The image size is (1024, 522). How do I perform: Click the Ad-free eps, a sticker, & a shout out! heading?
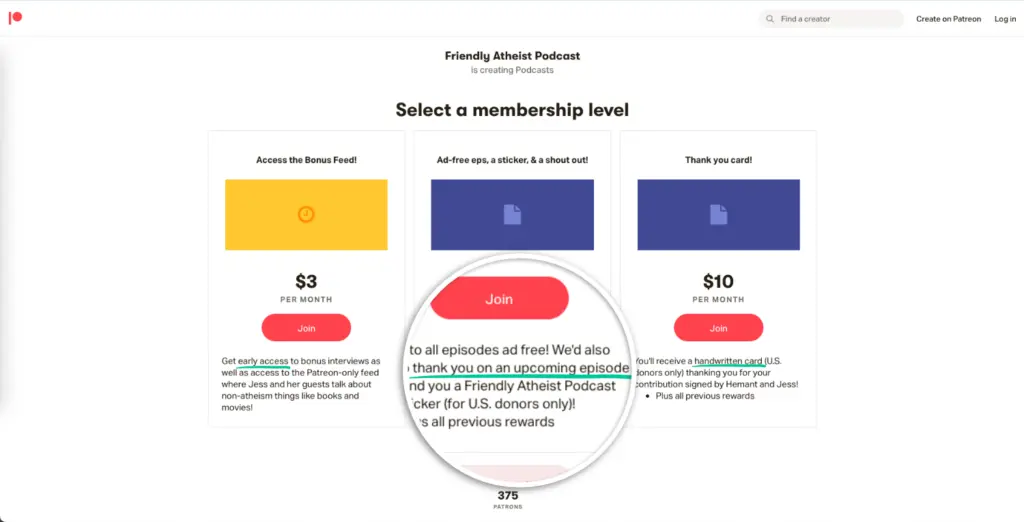tap(512, 159)
